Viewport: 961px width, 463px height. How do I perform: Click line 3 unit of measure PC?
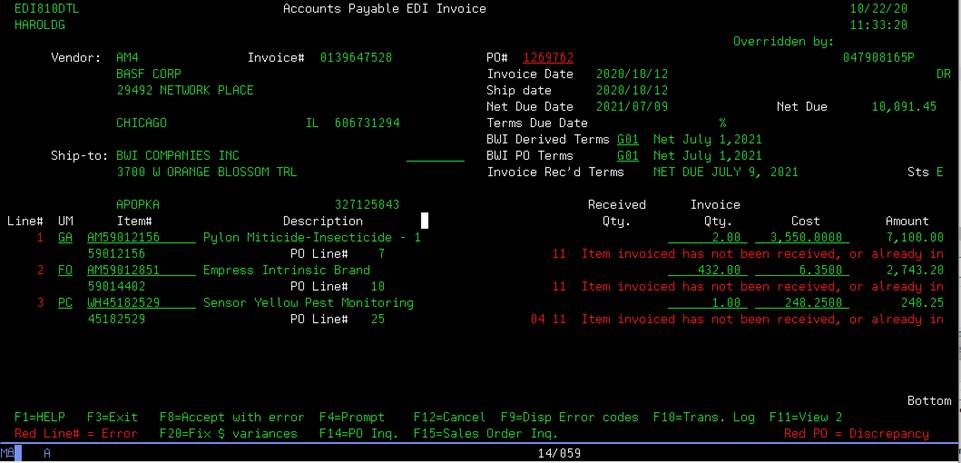65,303
